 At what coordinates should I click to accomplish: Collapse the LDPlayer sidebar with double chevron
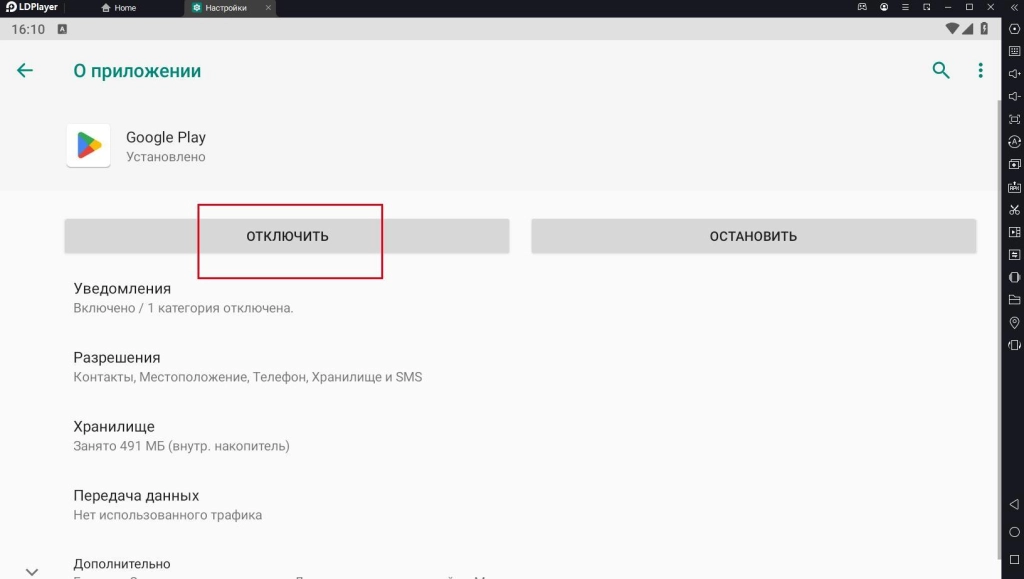pyautogui.click(x=1014, y=8)
